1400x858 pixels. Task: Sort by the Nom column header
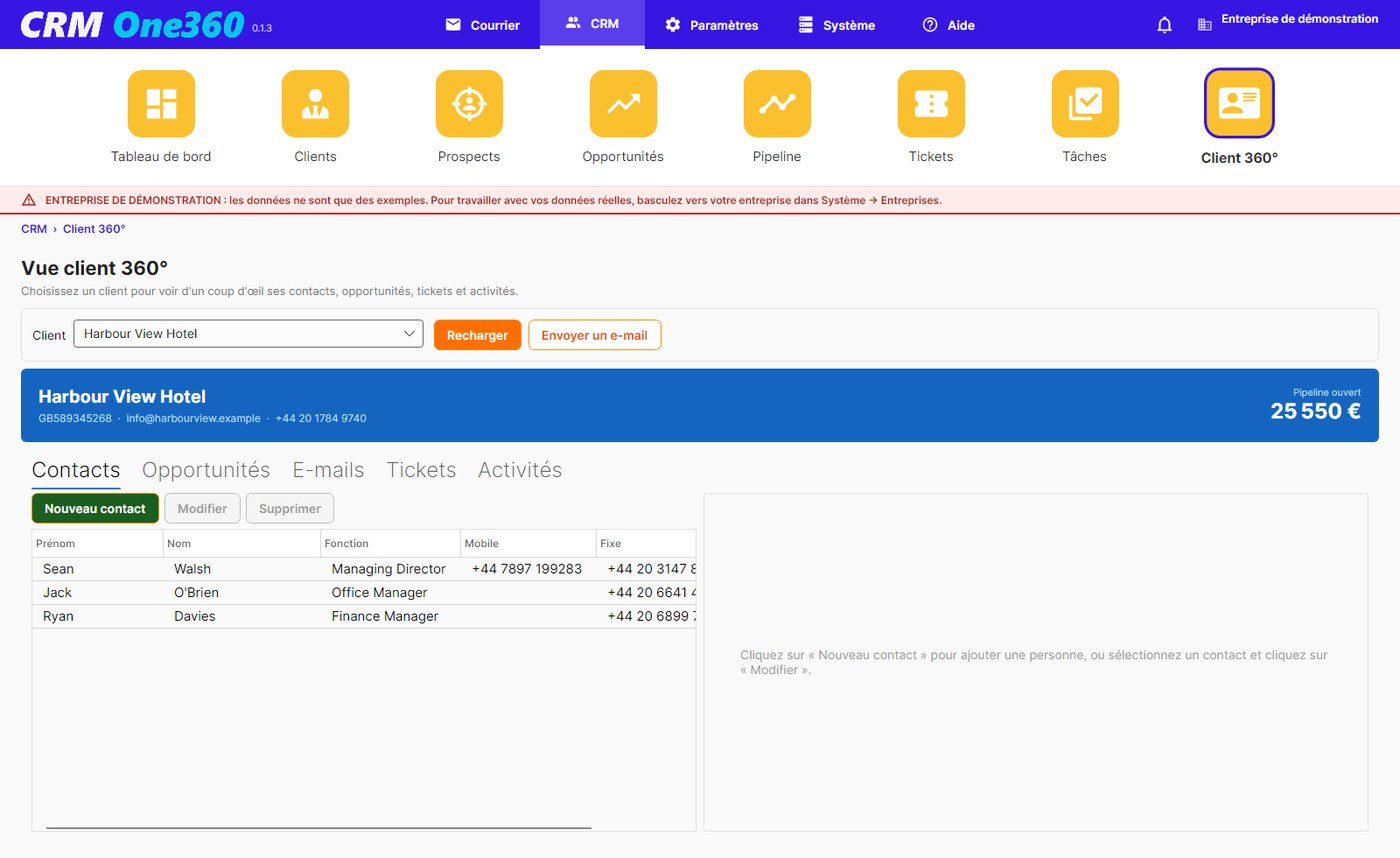(242, 543)
